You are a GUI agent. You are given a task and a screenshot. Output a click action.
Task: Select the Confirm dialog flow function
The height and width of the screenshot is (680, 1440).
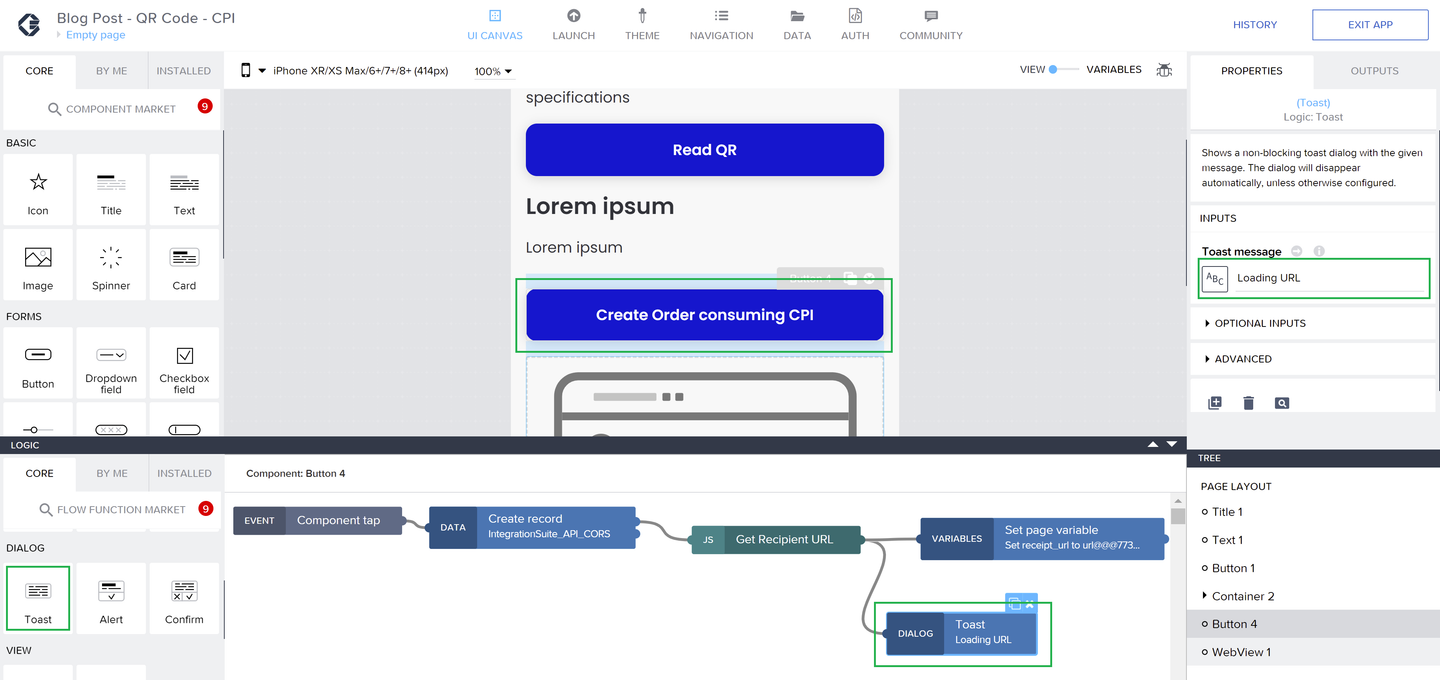click(x=184, y=598)
